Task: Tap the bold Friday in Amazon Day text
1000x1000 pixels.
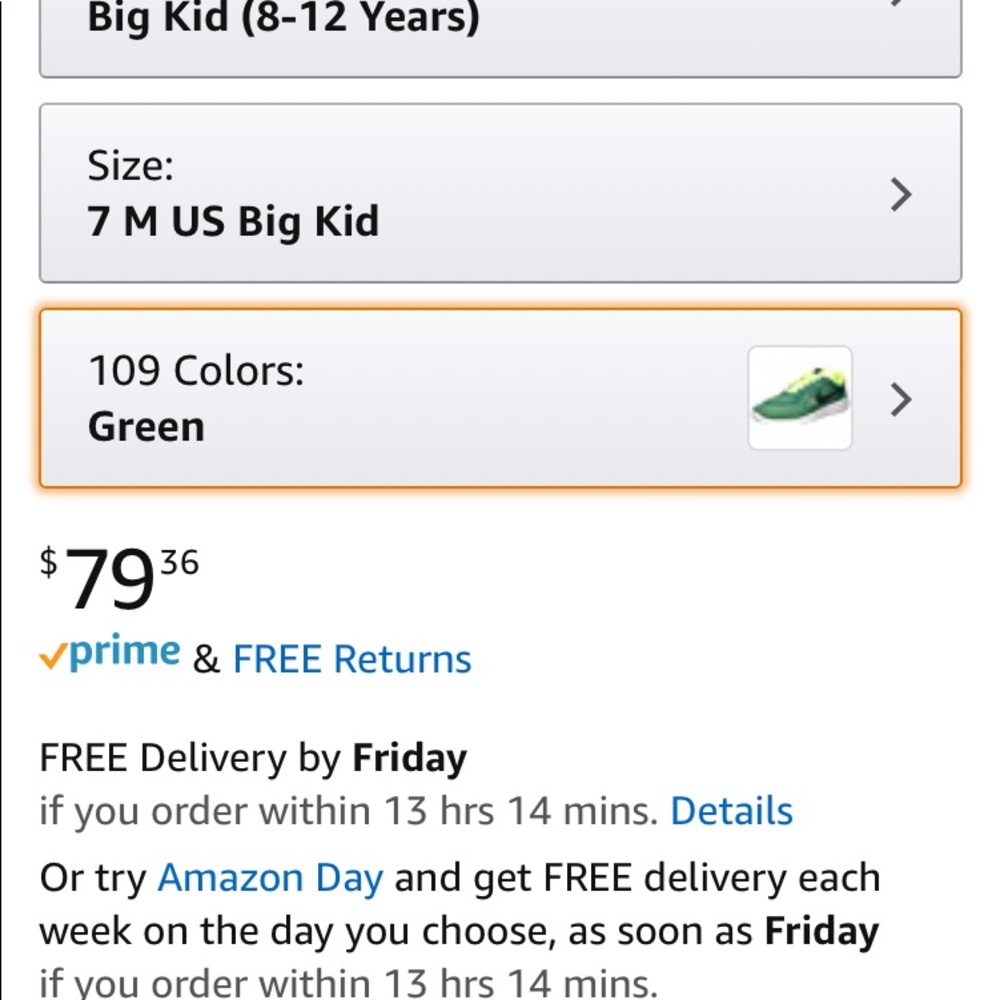Action: [822, 931]
